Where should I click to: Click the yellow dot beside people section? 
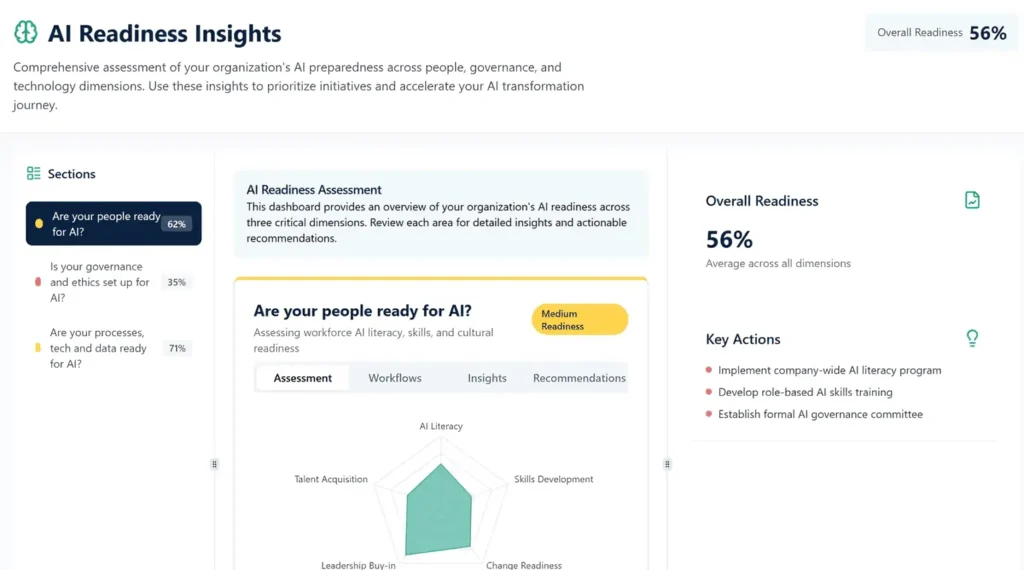point(39,224)
